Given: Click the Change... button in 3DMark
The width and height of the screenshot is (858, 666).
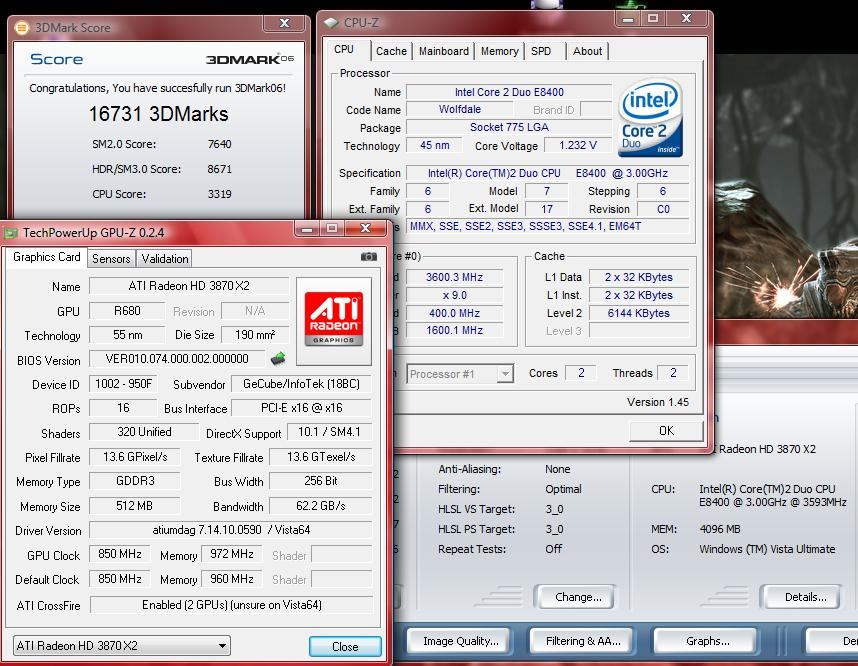Looking at the screenshot, I should [578, 597].
